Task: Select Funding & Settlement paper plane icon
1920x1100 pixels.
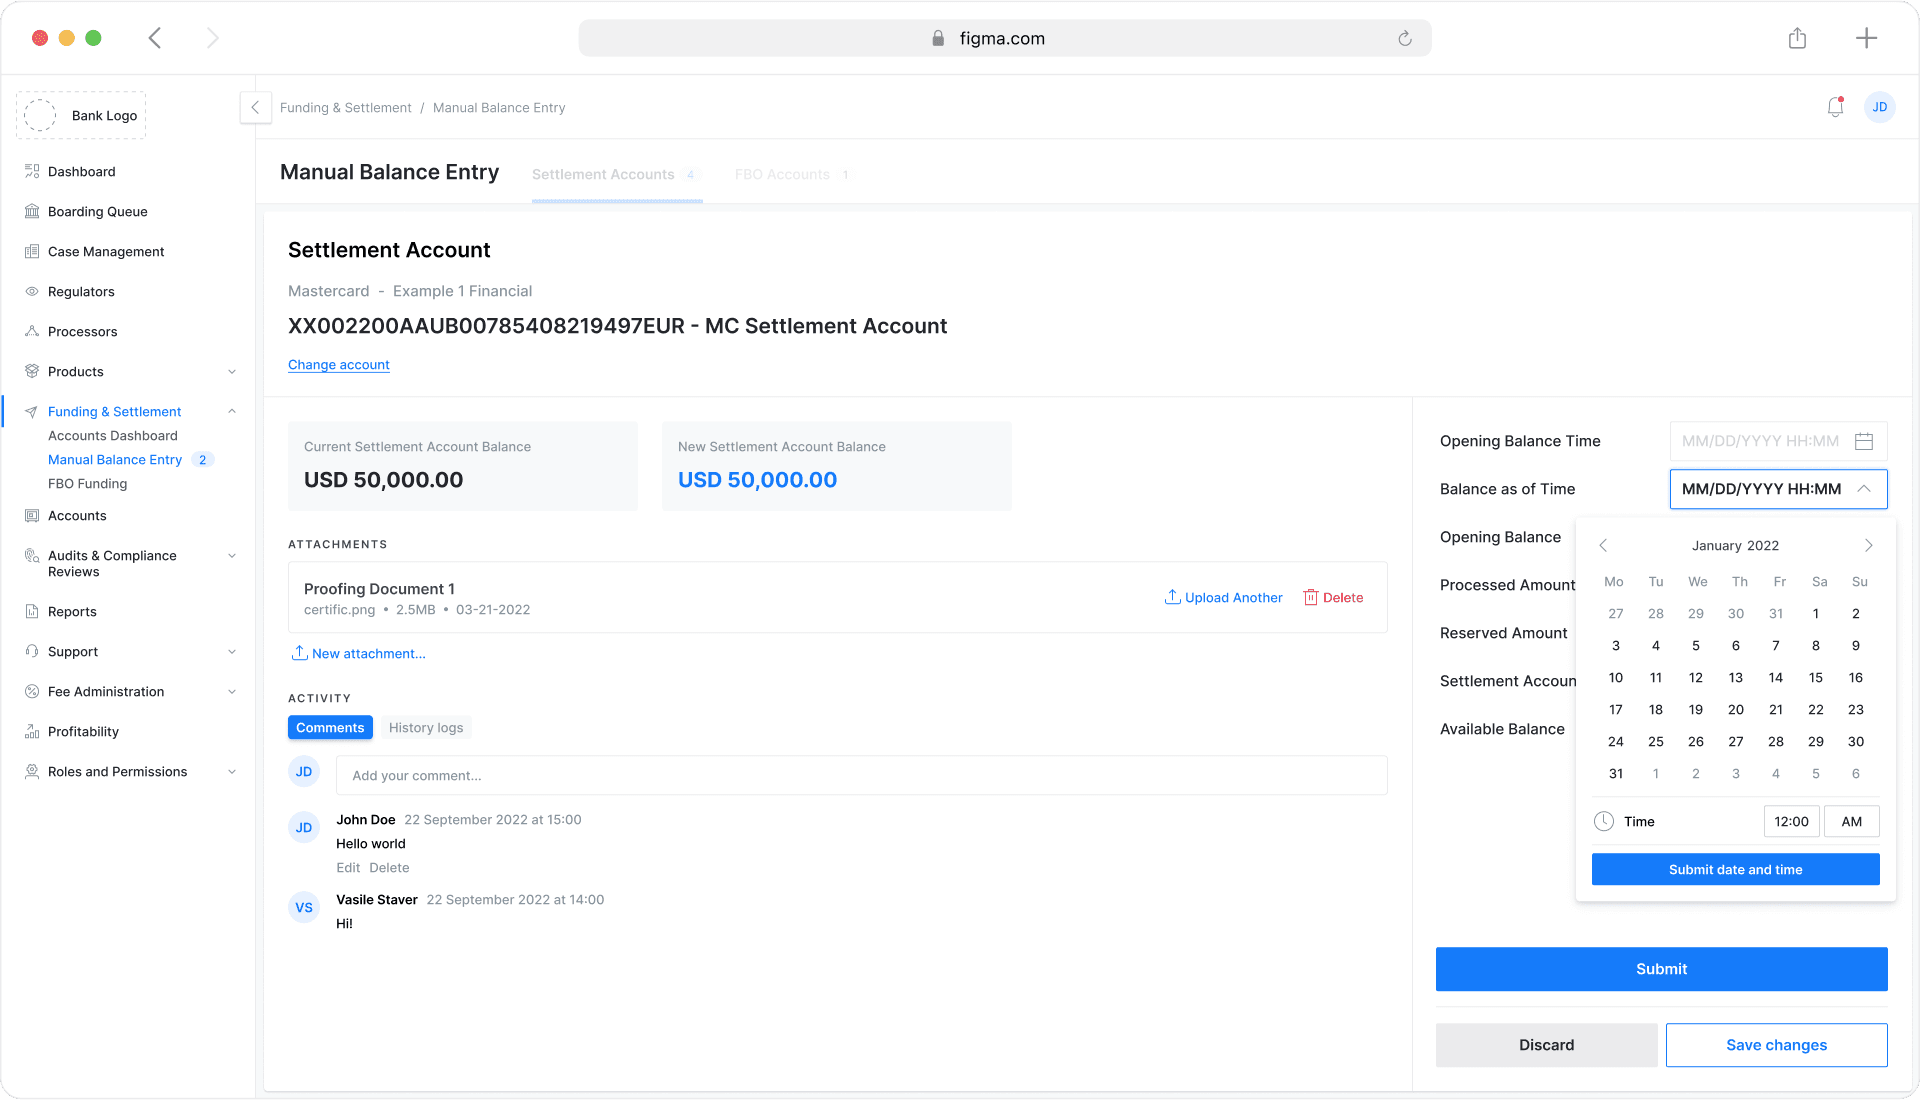Action: pyautogui.click(x=32, y=411)
